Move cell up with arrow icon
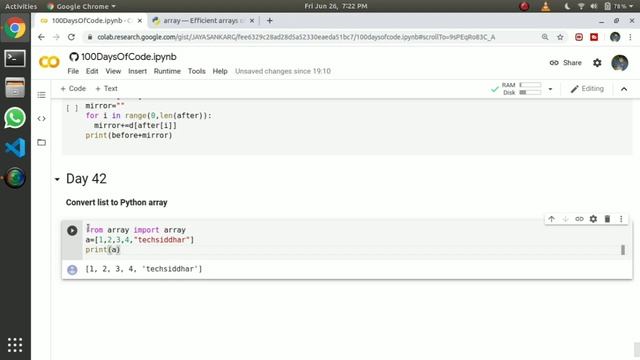Screen dimensions: 640x360 click(x=551, y=219)
